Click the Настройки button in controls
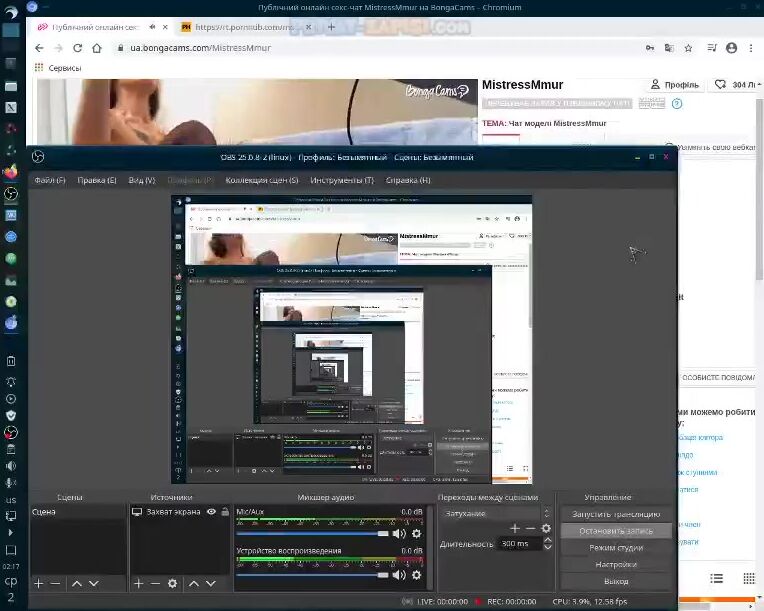This screenshot has width=764, height=611. click(616, 564)
